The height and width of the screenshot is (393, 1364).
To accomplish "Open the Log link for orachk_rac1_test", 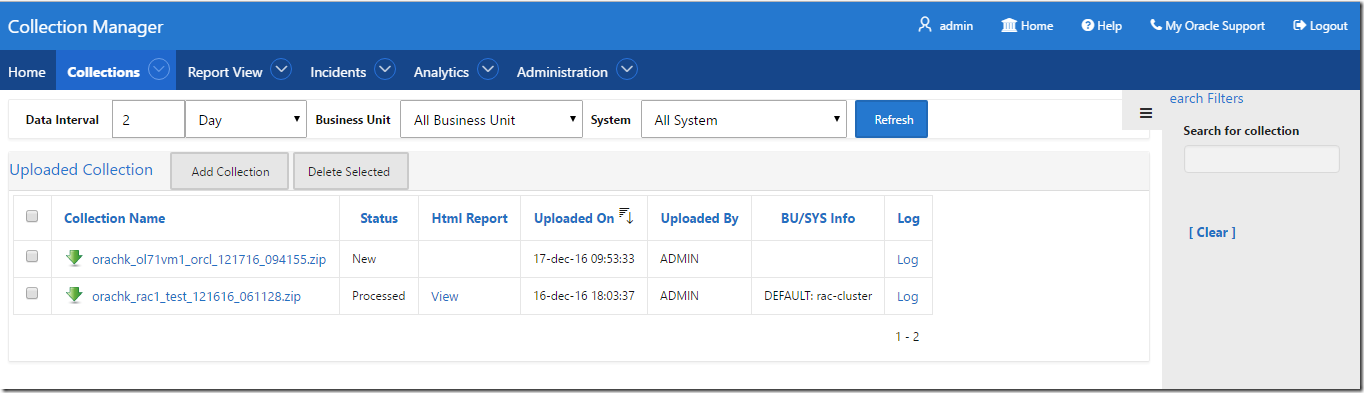I will 907,296.
